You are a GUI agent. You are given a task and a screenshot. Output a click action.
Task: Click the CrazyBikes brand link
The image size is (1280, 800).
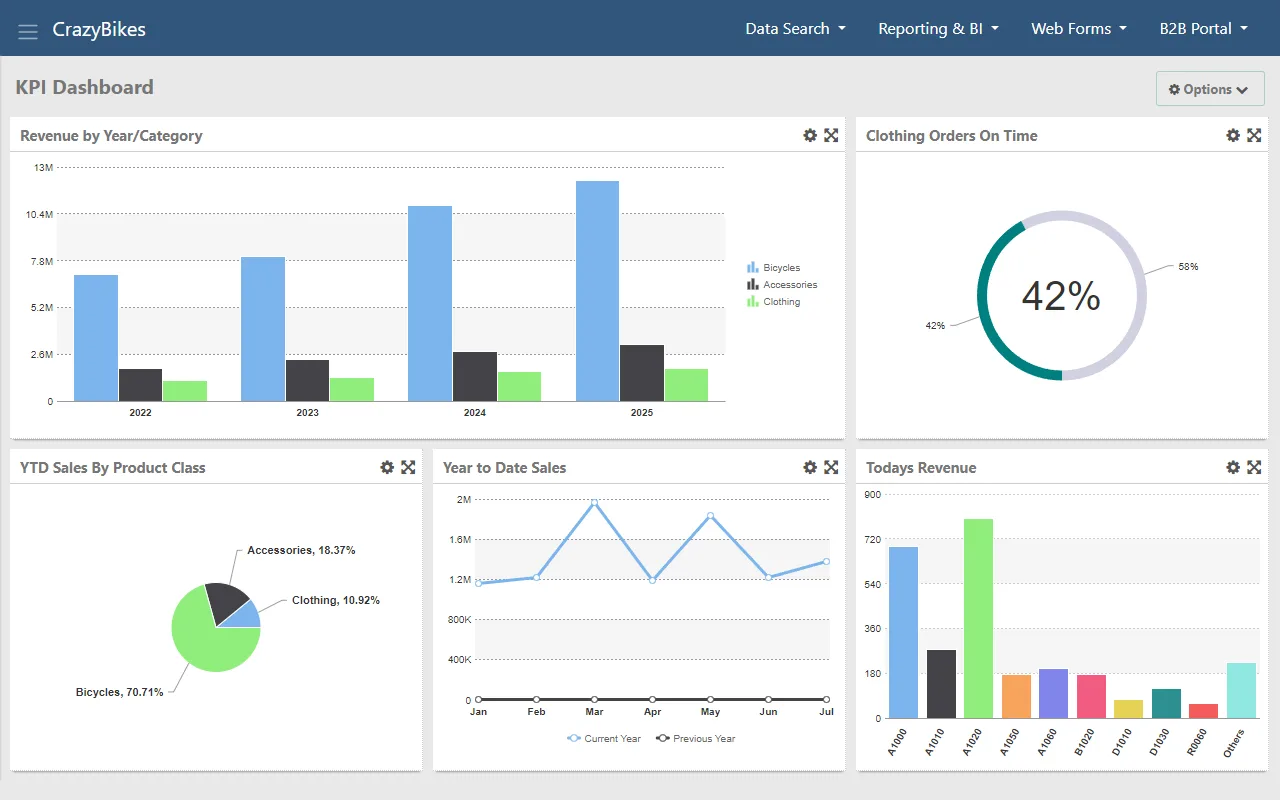(99, 29)
